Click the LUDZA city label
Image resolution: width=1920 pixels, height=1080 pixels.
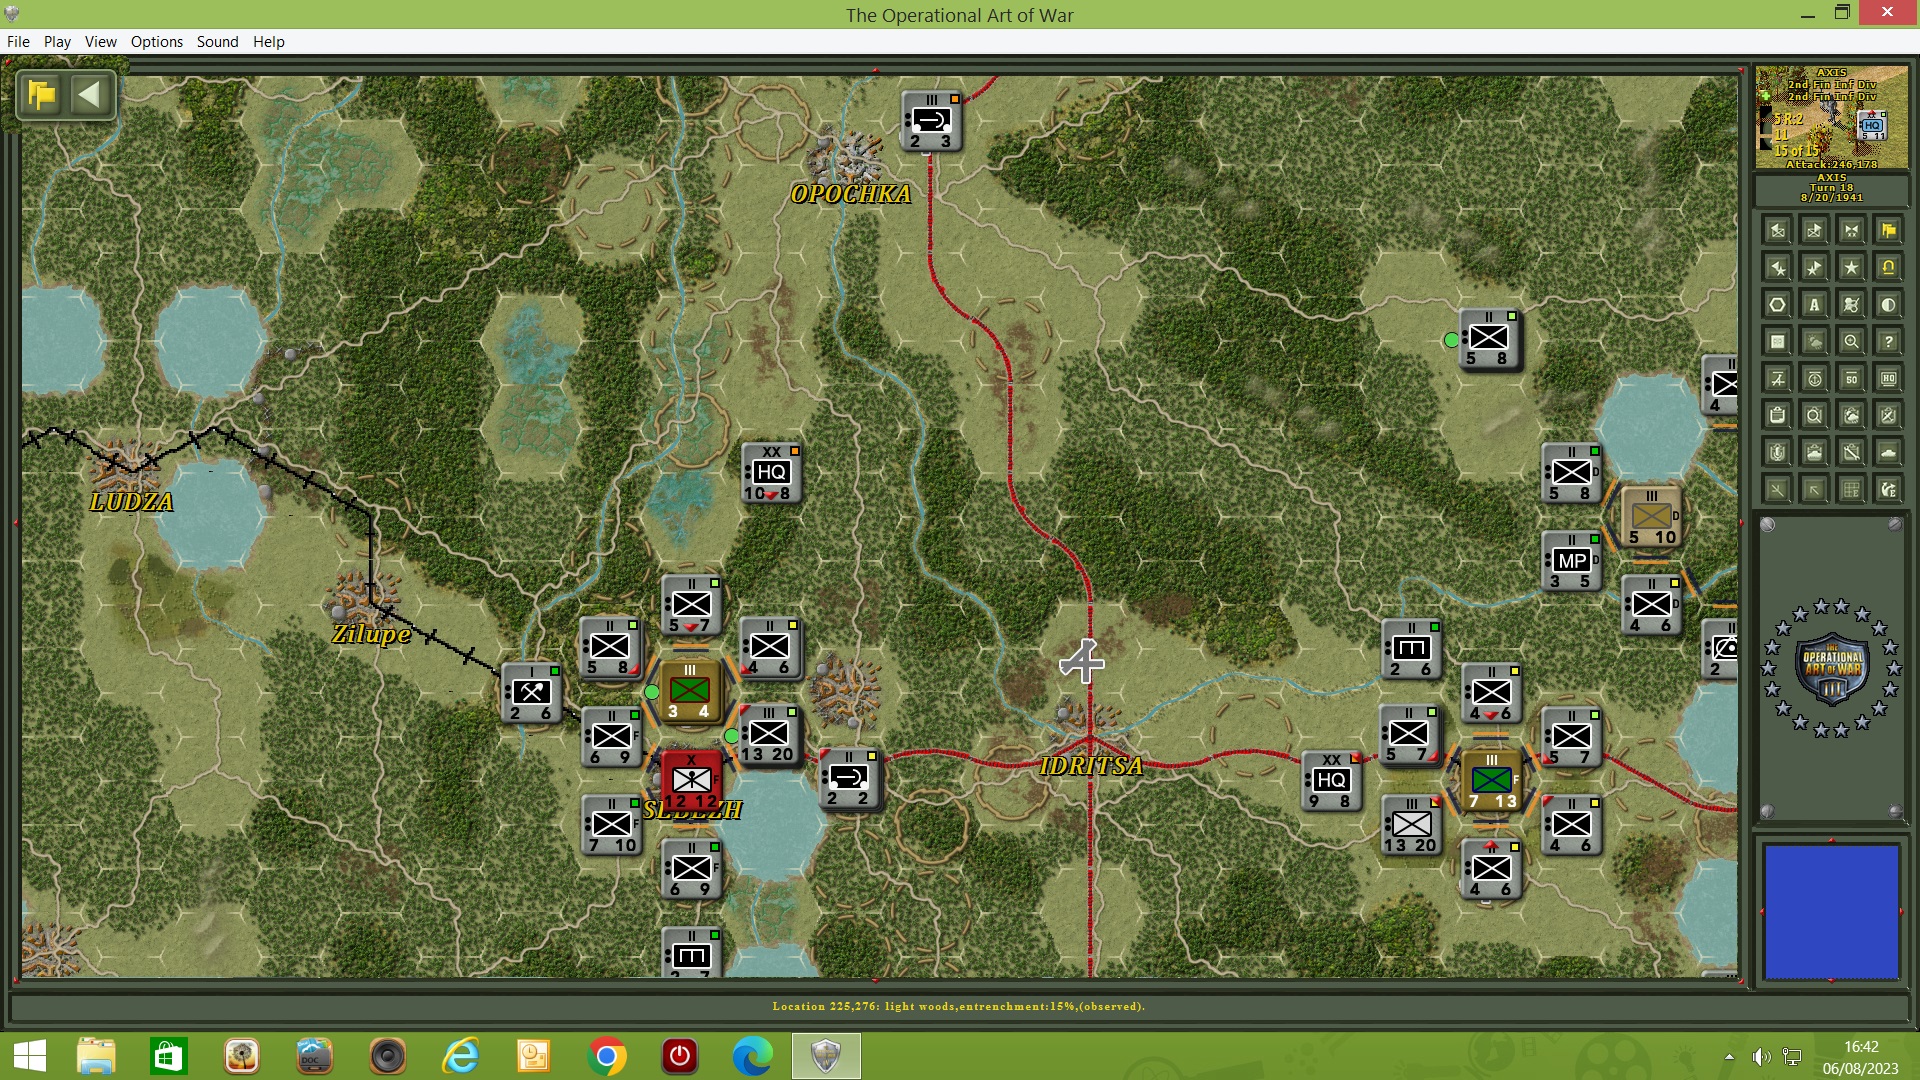tap(131, 502)
